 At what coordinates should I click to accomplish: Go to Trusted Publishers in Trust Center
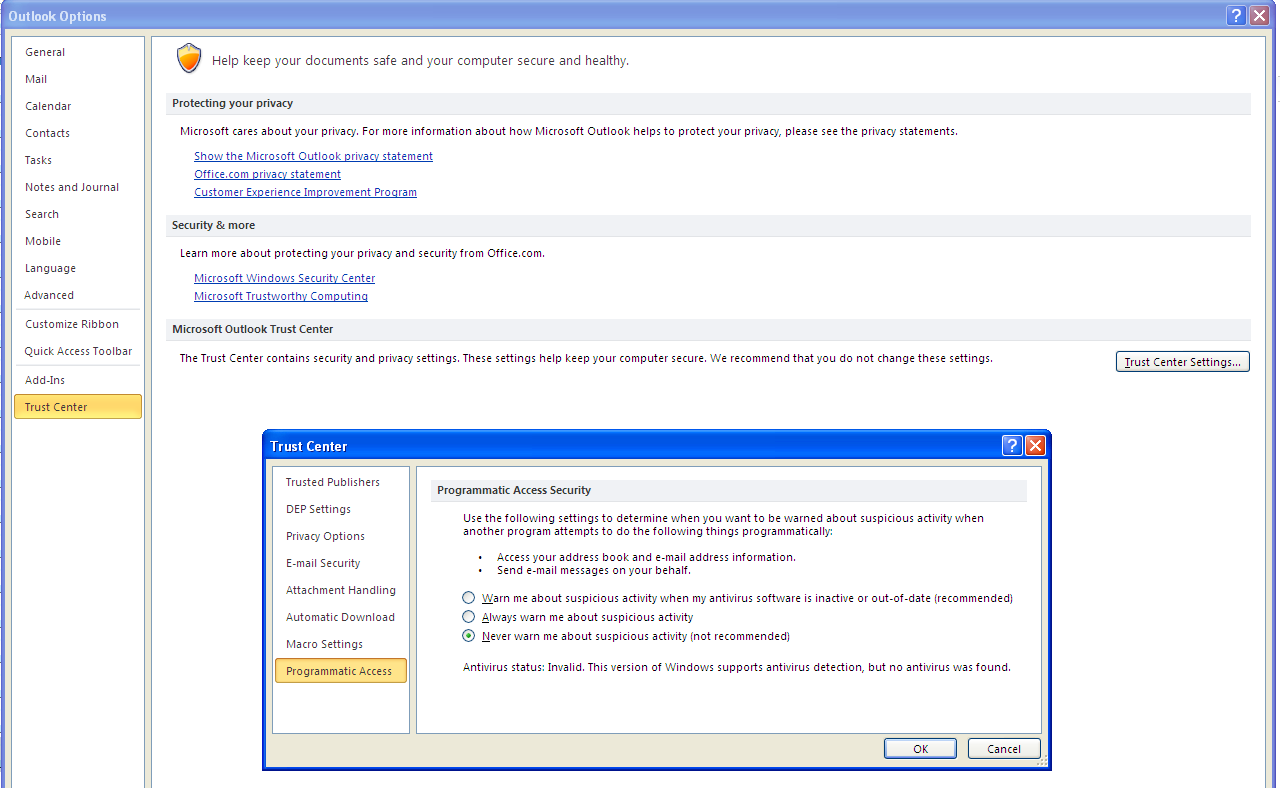[x=340, y=482]
